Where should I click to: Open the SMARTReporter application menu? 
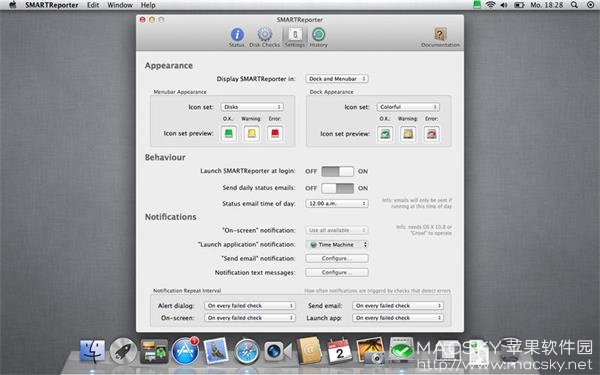(x=52, y=5)
